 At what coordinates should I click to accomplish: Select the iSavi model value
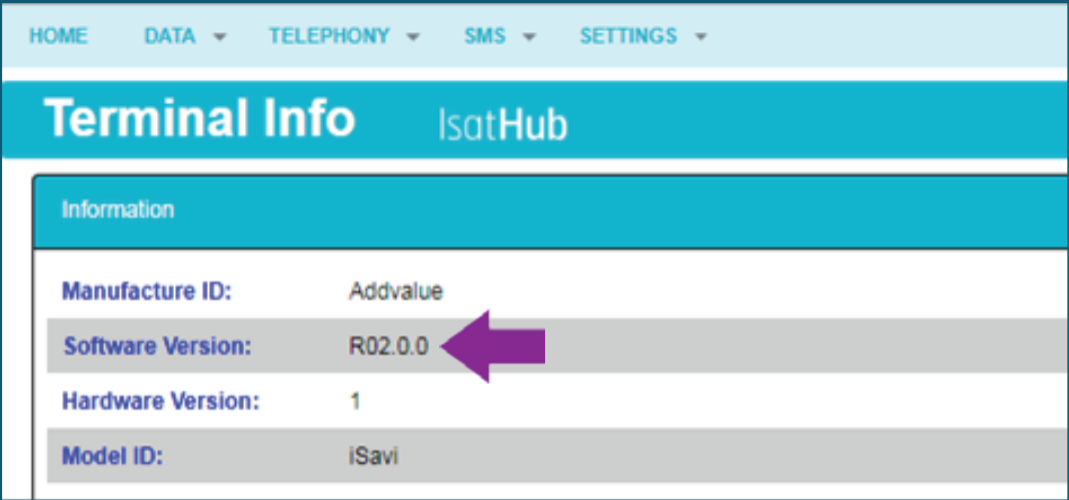[373, 456]
